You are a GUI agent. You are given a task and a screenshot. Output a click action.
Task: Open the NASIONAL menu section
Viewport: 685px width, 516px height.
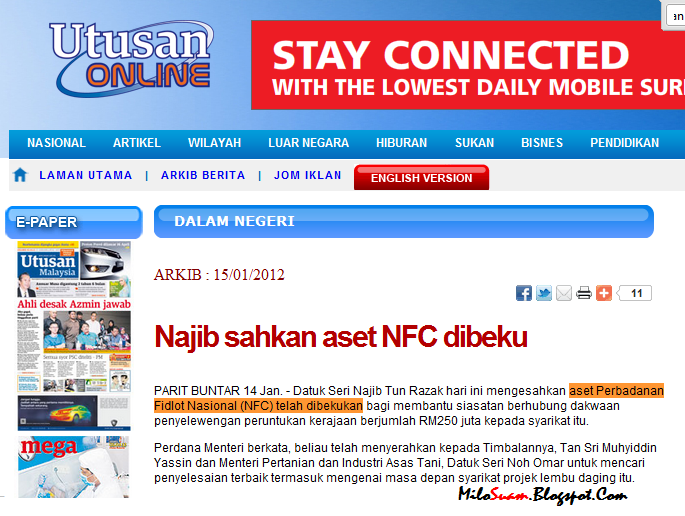tap(56, 143)
